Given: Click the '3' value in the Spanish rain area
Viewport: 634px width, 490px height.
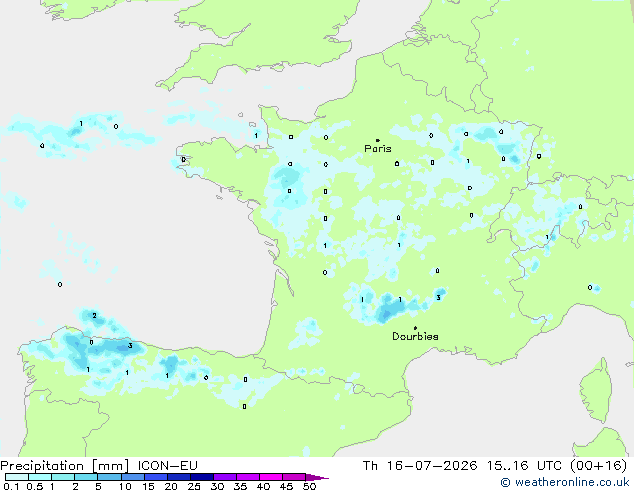Looking at the screenshot, I should [130, 345].
